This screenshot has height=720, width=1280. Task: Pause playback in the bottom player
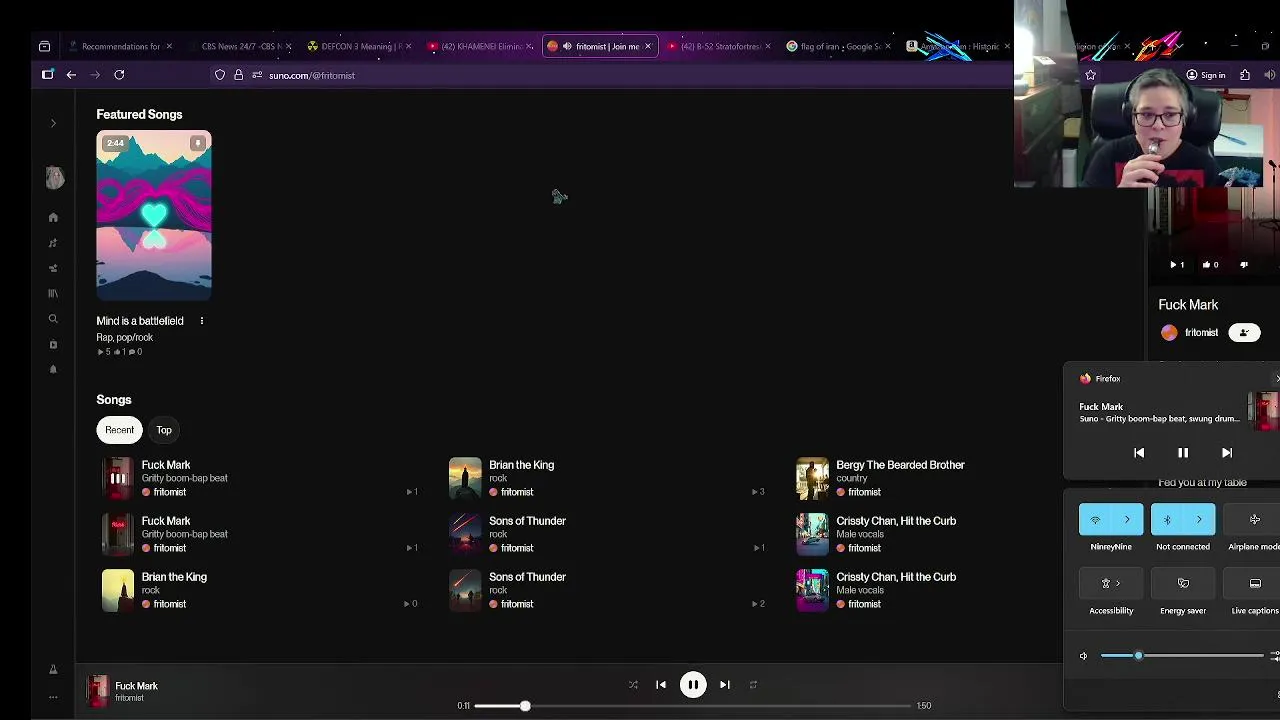point(693,685)
